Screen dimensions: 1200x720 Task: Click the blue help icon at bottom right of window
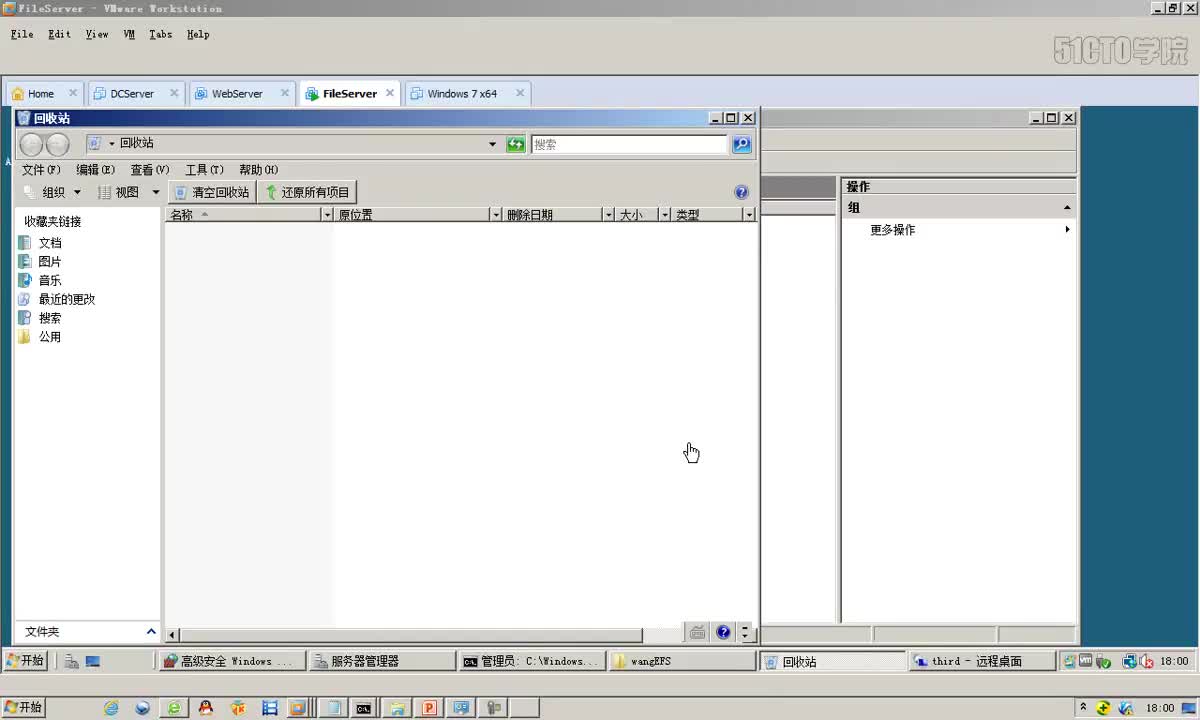point(723,632)
